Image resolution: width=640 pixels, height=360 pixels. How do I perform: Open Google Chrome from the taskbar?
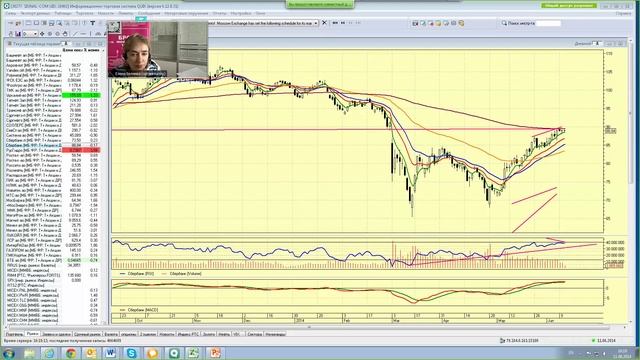coord(71,353)
